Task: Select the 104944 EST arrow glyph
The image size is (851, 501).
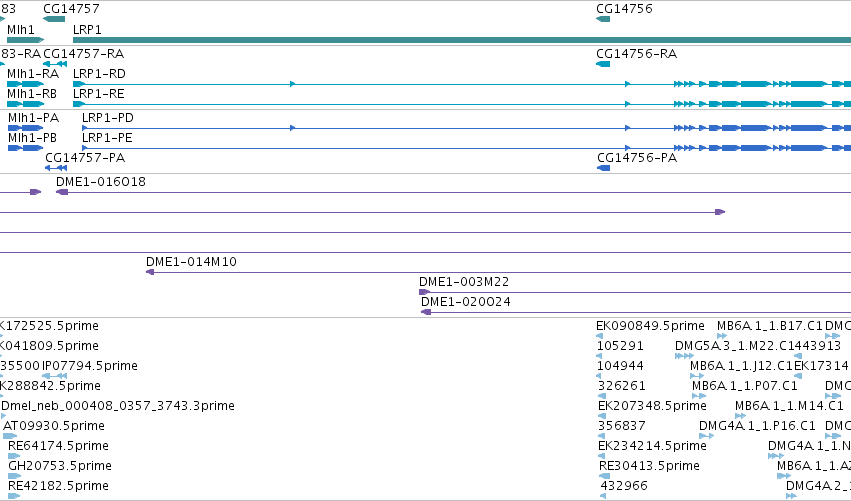Action: pyautogui.click(x=599, y=376)
